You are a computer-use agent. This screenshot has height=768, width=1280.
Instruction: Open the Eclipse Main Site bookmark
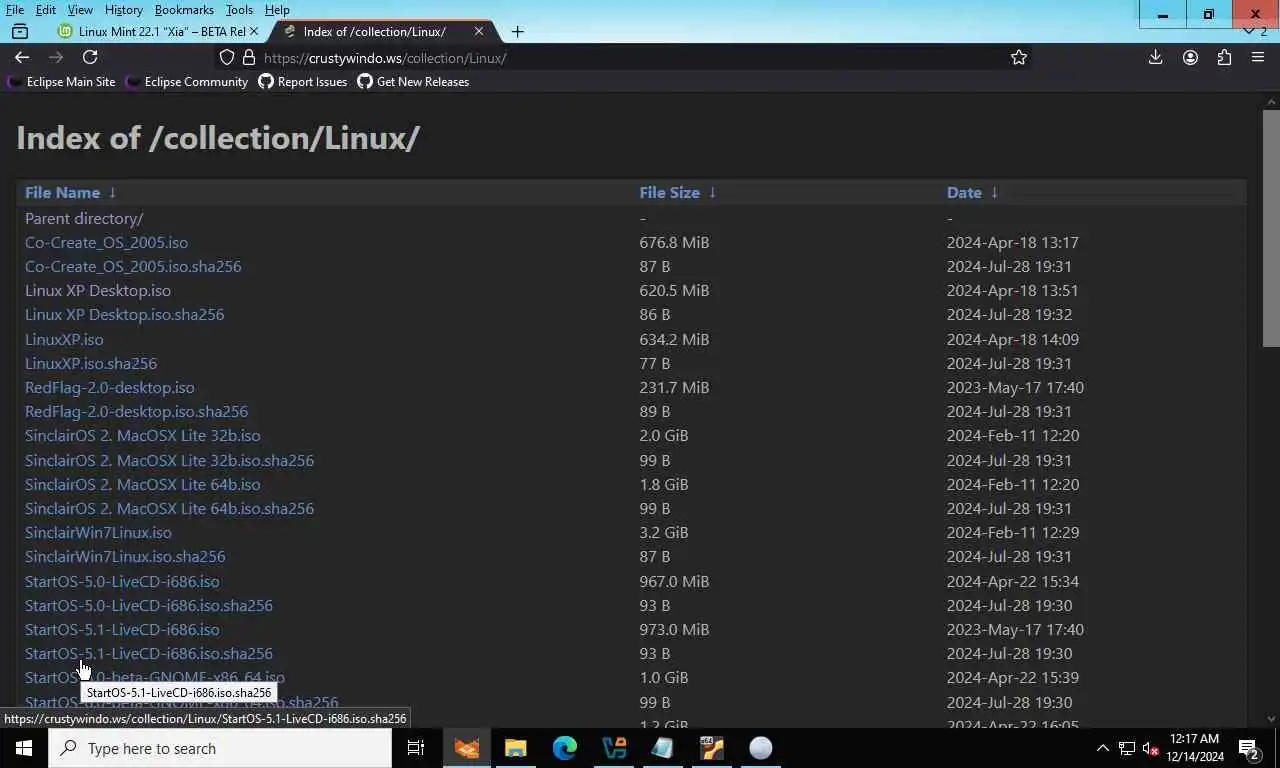pyautogui.click(x=61, y=82)
